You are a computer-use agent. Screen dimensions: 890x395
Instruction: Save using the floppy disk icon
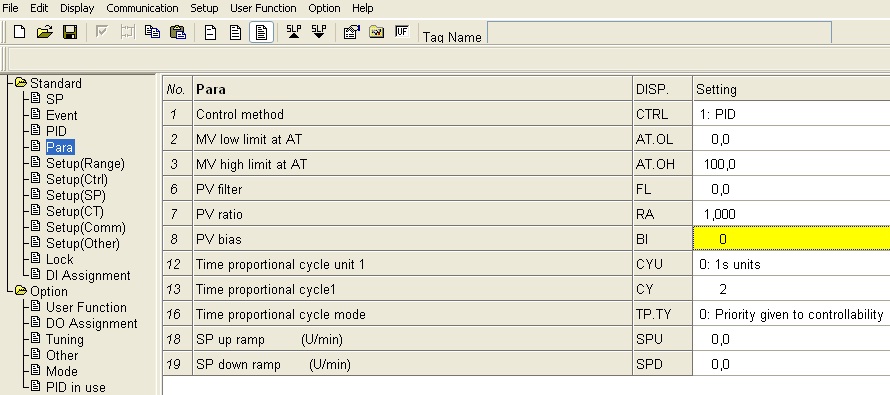coord(70,32)
